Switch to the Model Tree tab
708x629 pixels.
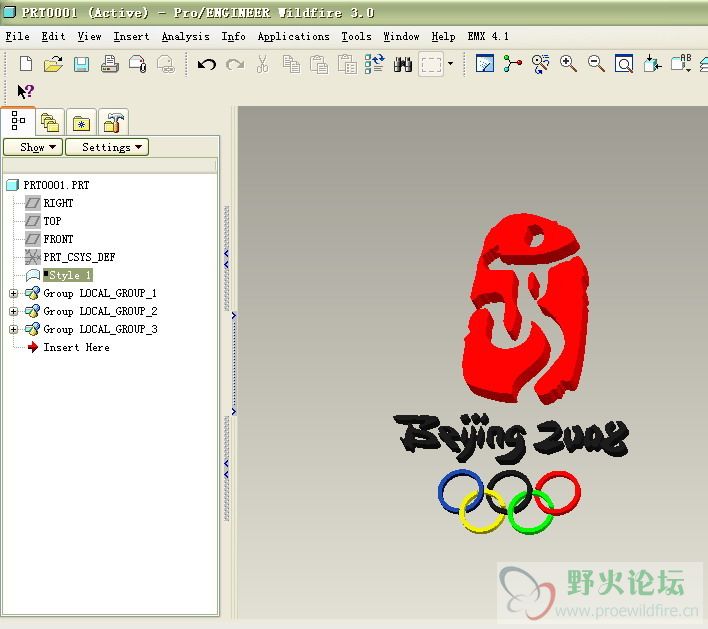click(x=18, y=121)
